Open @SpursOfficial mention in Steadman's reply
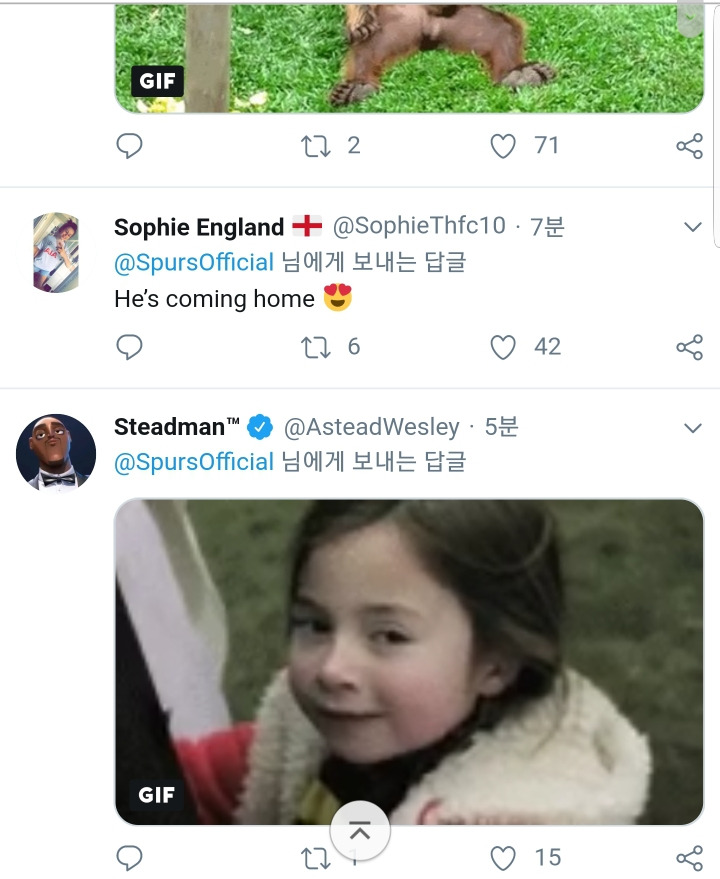This screenshot has height=879, width=720. tap(194, 462)
